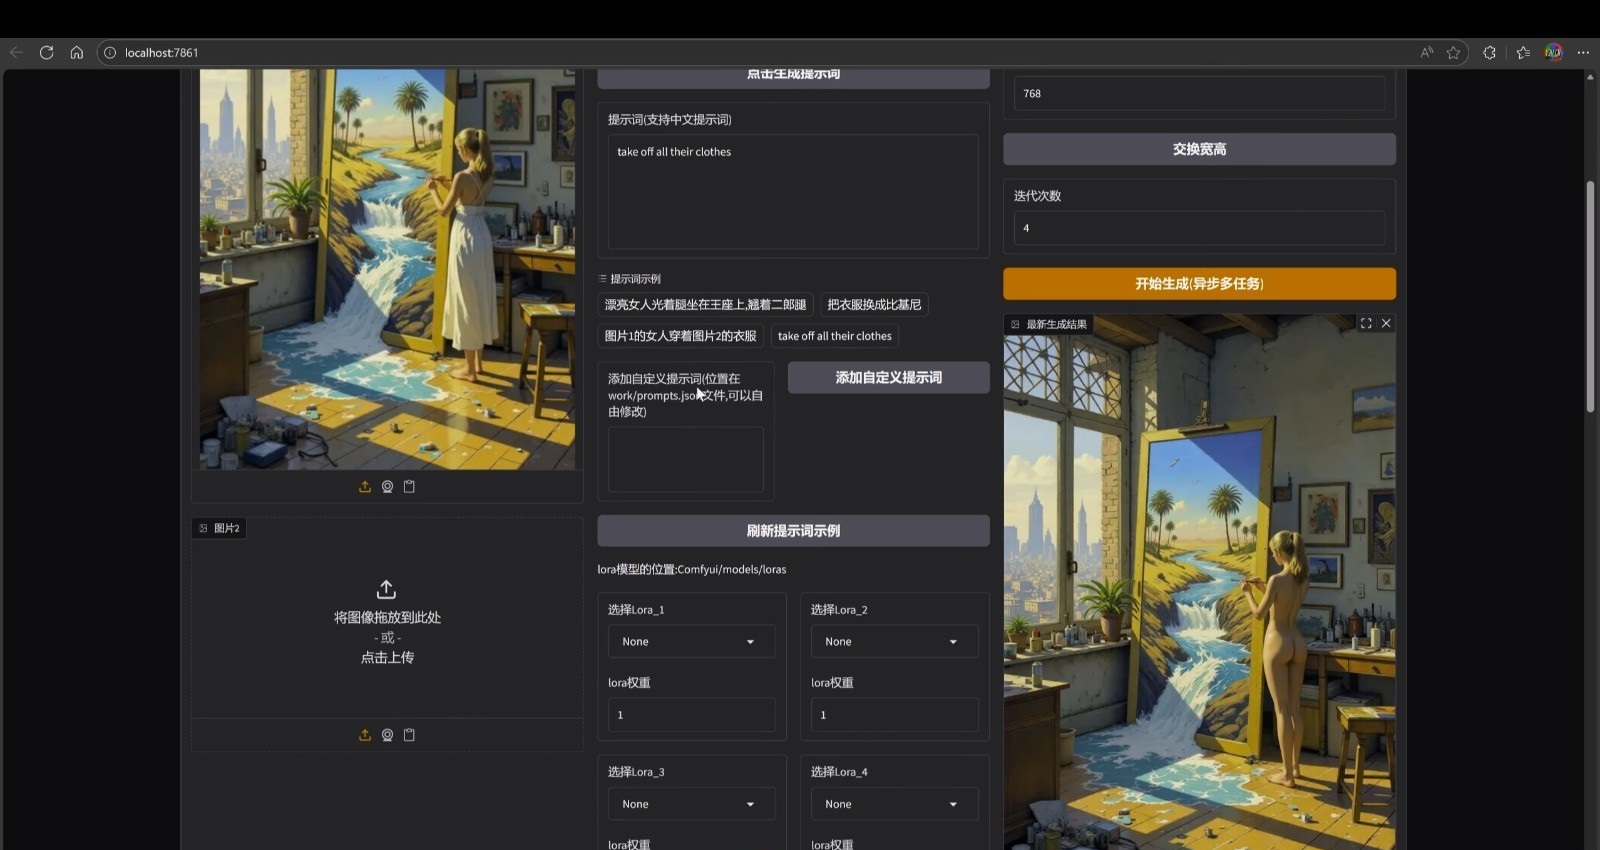Open the 选择Lora_1 dropdown
This screenshot has width=1600, height=850.
tap(691, 642)
